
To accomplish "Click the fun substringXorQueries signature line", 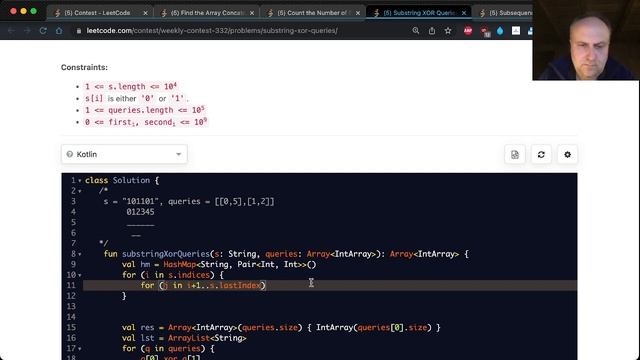I will (x=286, y=254).
